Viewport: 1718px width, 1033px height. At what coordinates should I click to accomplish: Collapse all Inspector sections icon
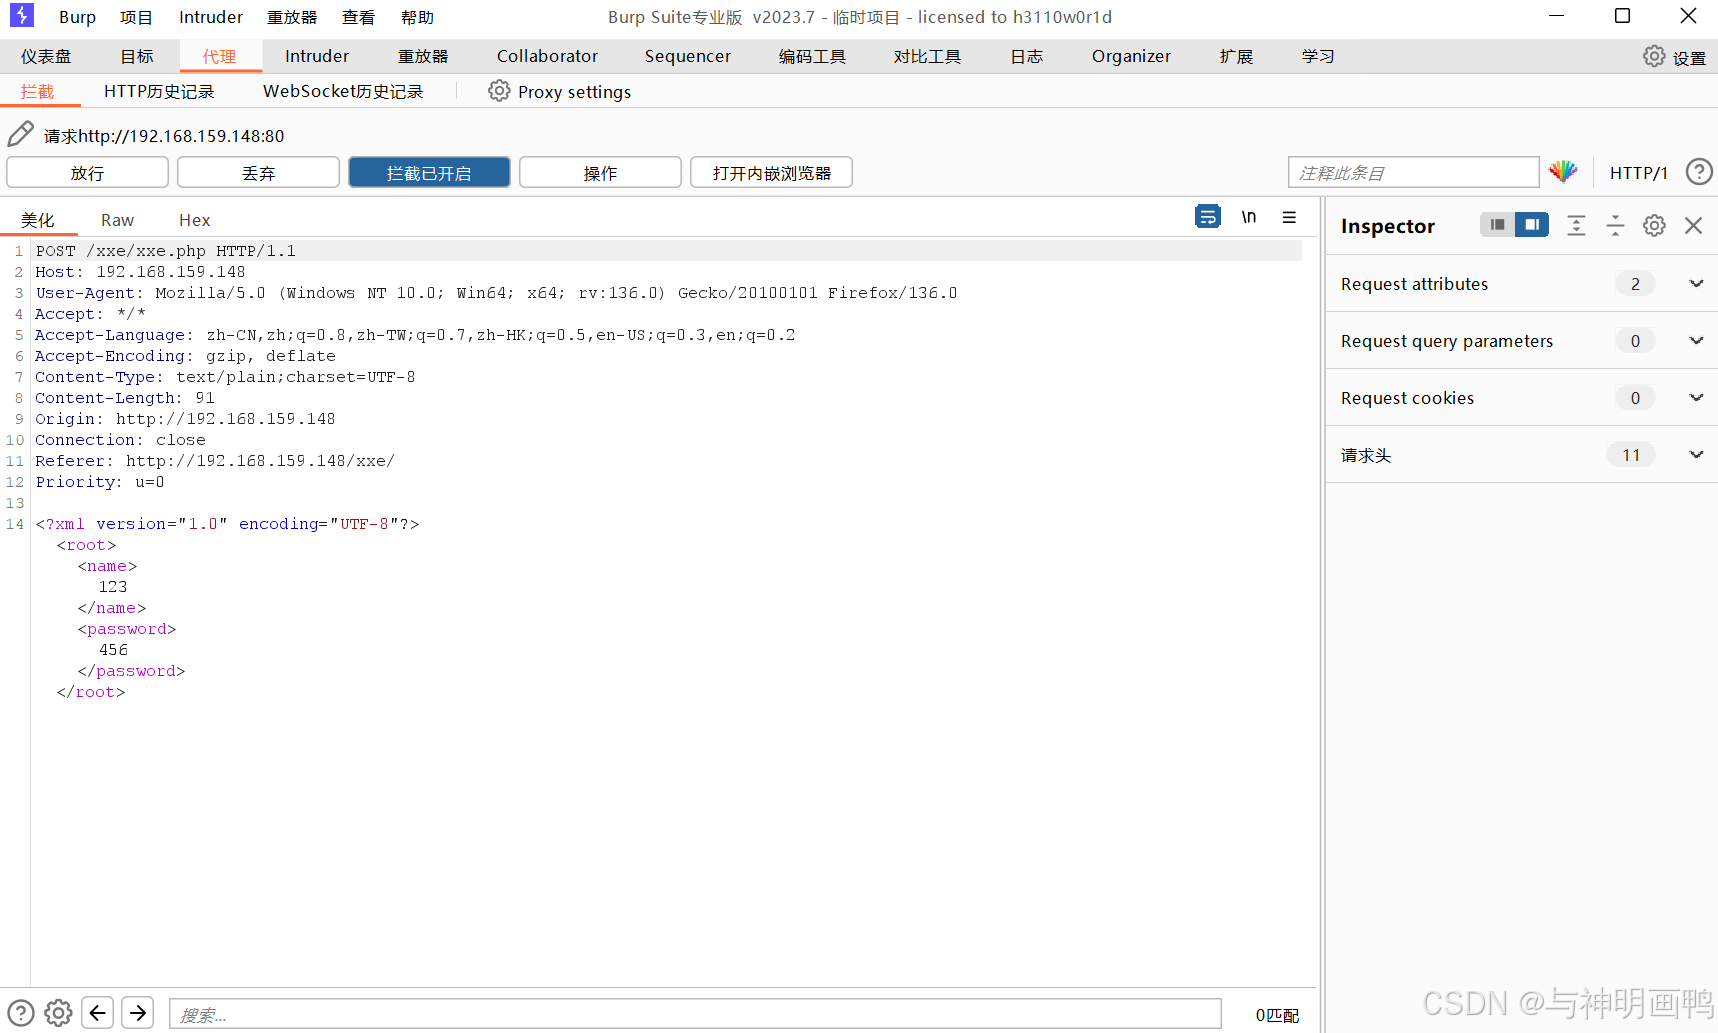[1615, 225]
